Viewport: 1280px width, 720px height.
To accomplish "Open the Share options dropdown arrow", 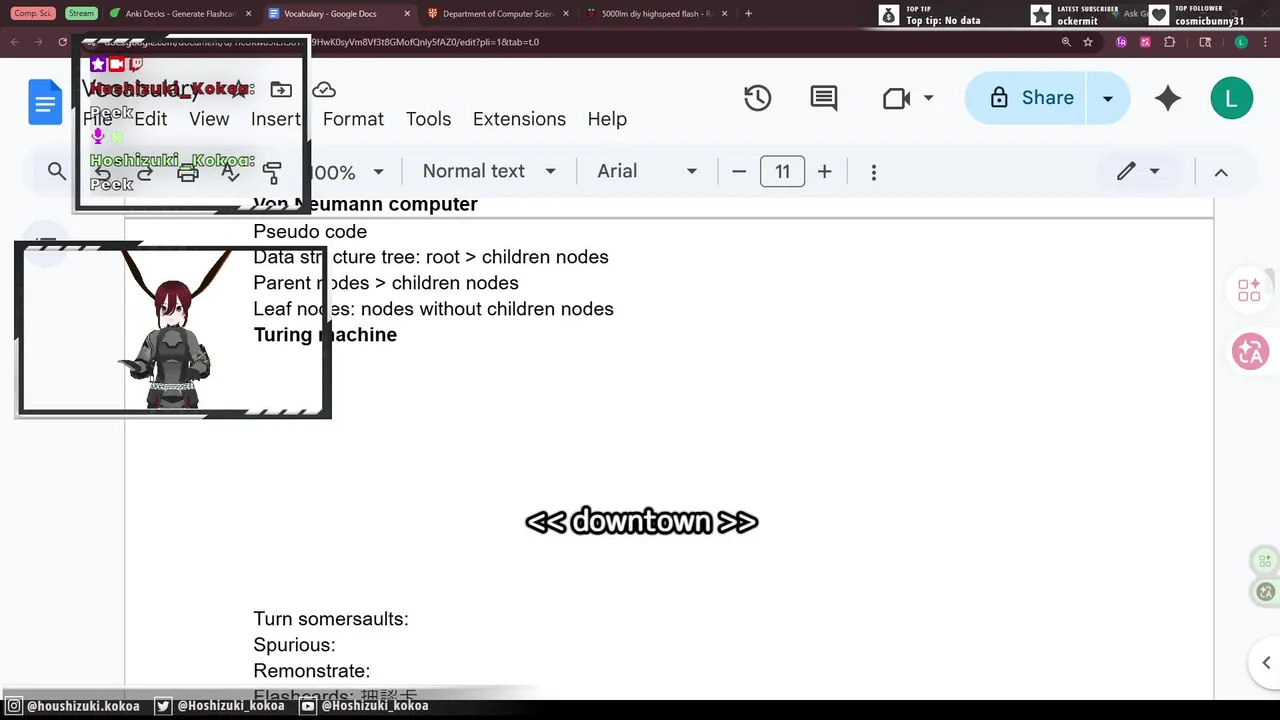I will pyautogui.click(x=1107, y=98).
